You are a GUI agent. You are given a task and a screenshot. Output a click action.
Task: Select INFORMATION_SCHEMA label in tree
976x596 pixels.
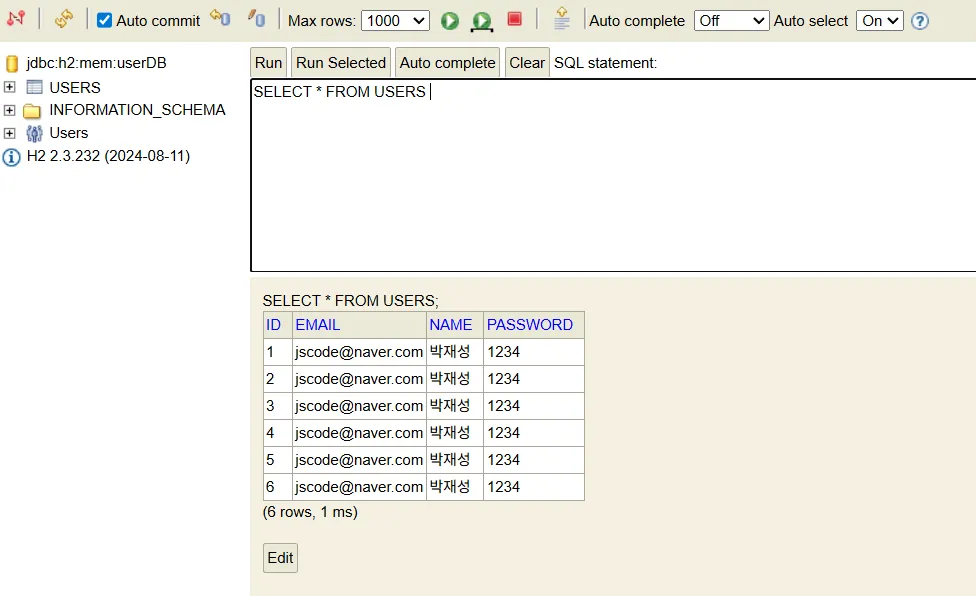tap(138, 110)
